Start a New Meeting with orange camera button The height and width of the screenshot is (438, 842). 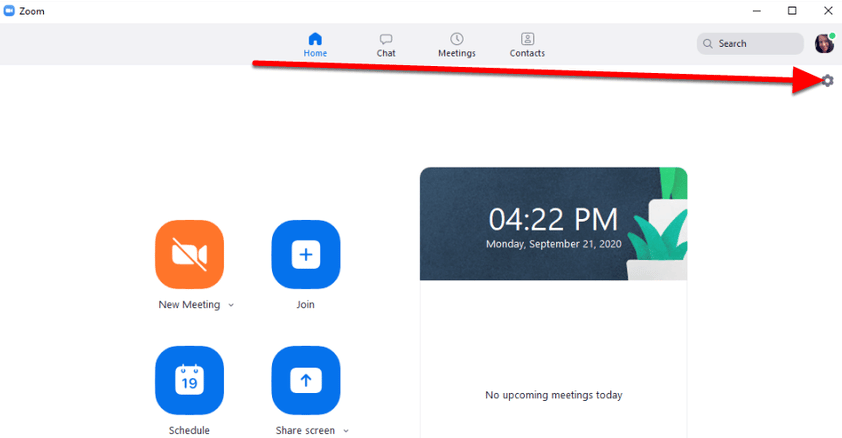pyautogui.click(x=190, y=254)
